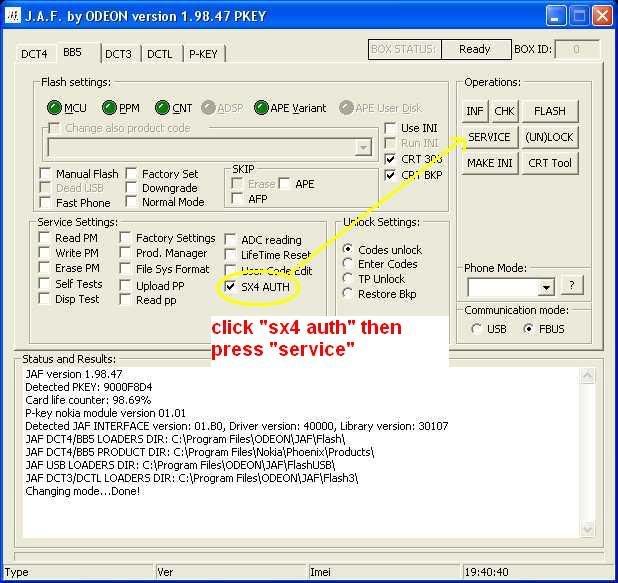Image resolution: width=618 pixels, height=583 pixels.
Task: Select the TP Unlock radio button
Action: click(348, 278)
